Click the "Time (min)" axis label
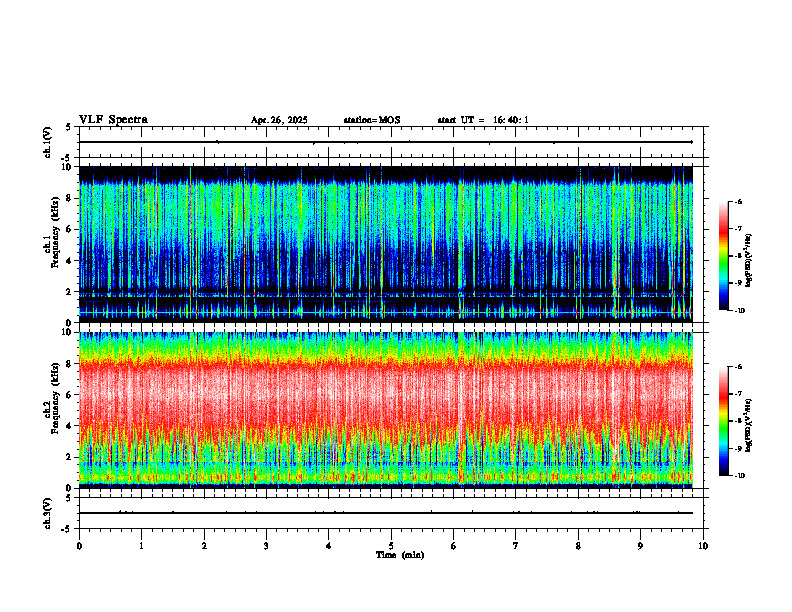Screen dimensions: 792x612 (400, 555)
